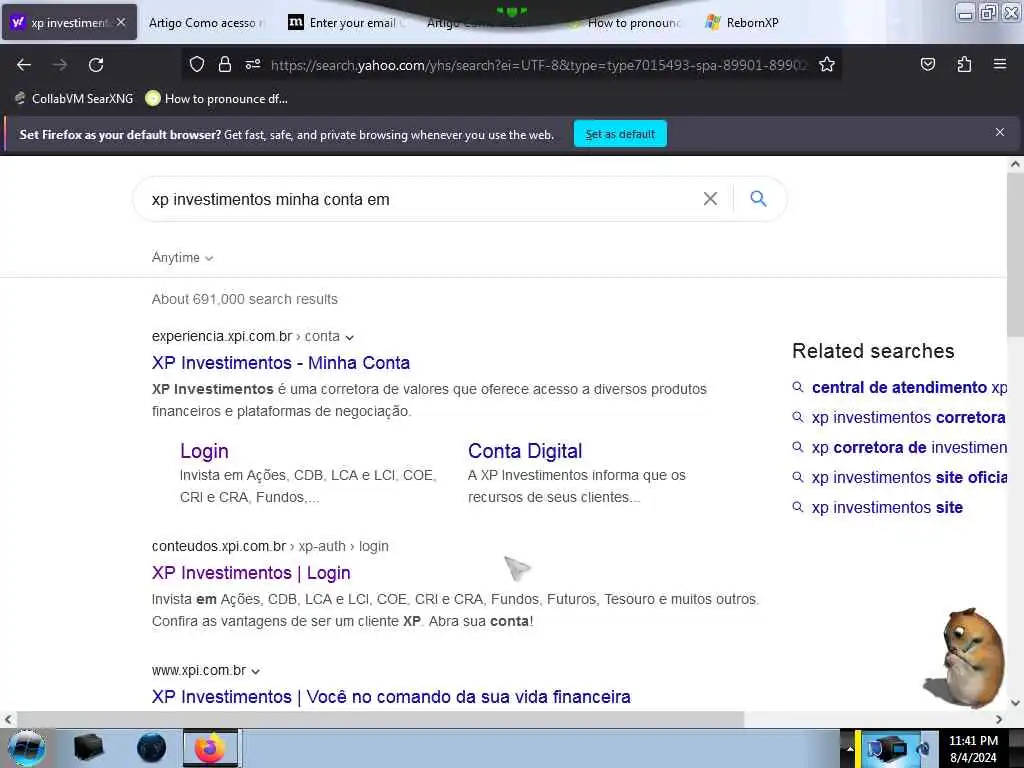The image size is (1024, 768).
Task: Open the blue globe taskbar application
Action: click(x=151, y=748)
